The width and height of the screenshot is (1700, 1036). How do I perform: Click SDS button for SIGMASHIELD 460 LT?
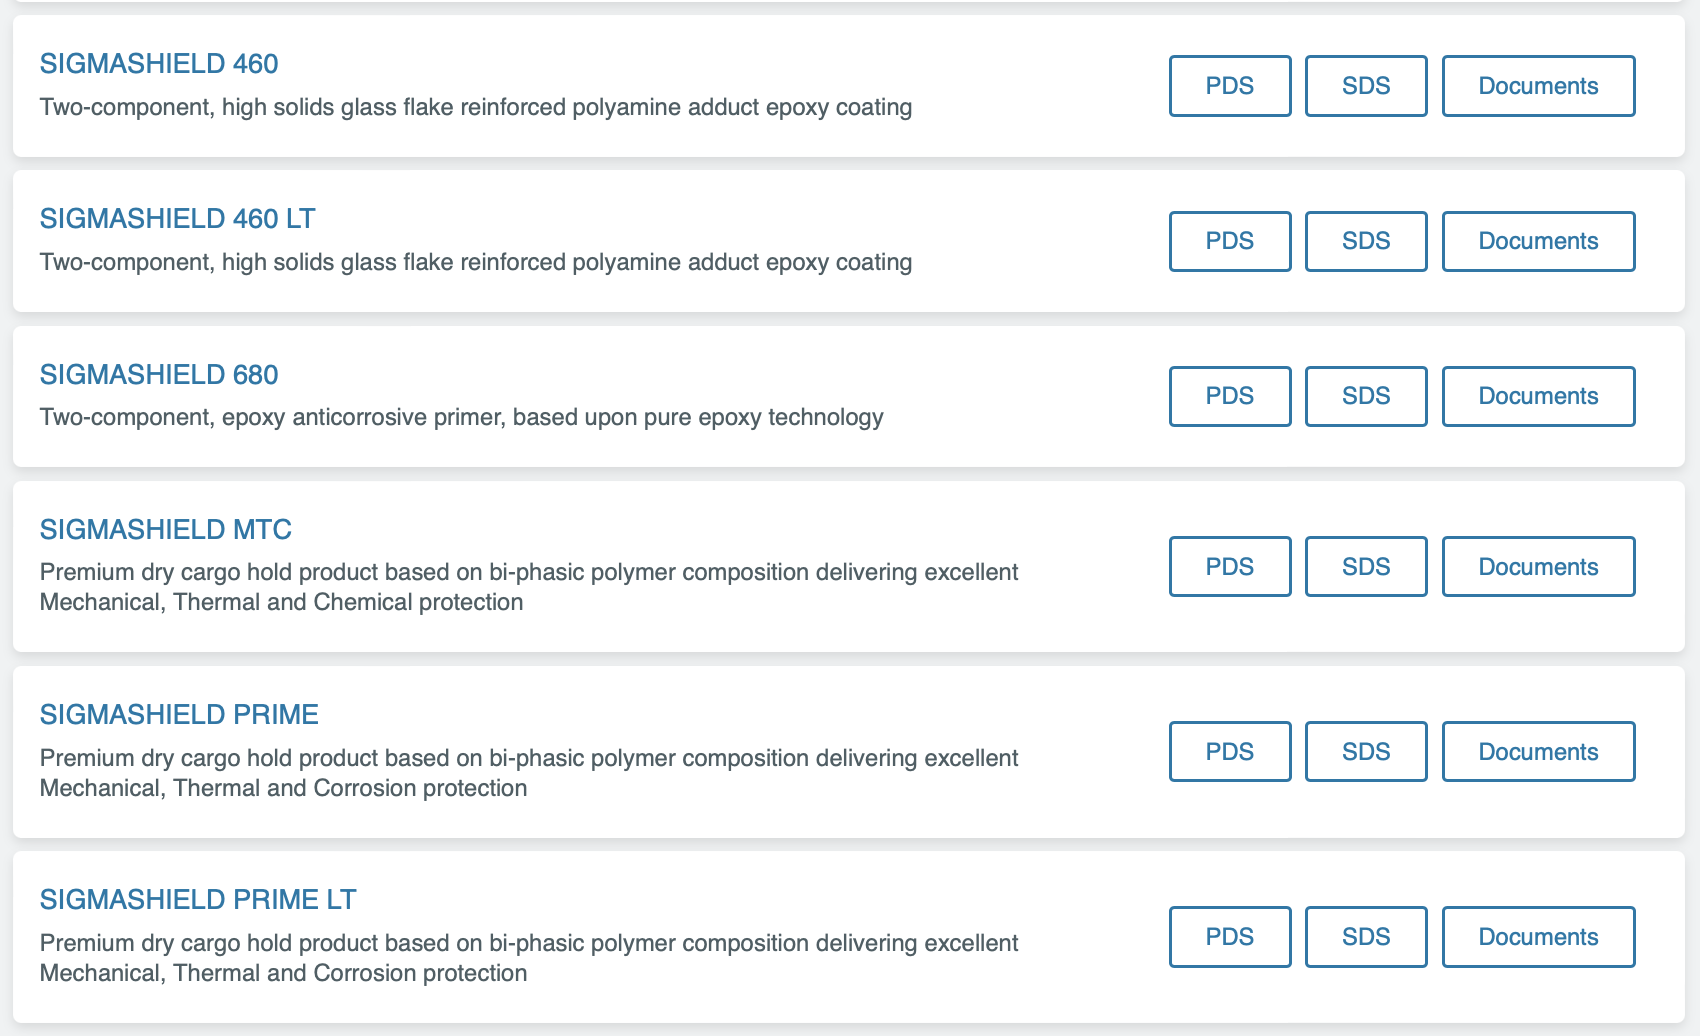1365,241
